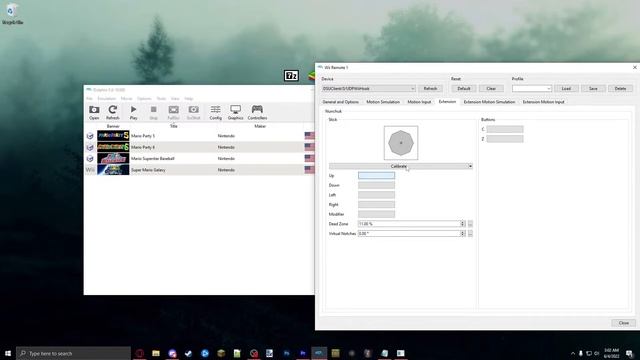Open the Movie menu in Dolphin
Image resolution: width=640 pixels, height=360 pixels.
point(127,99)
